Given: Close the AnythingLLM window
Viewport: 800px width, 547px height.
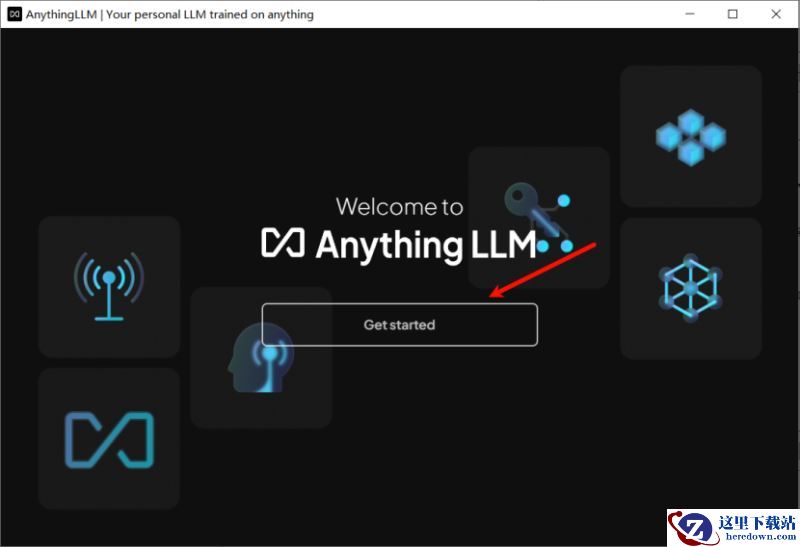Looking at the screenshot, I should tap(777, 14).
